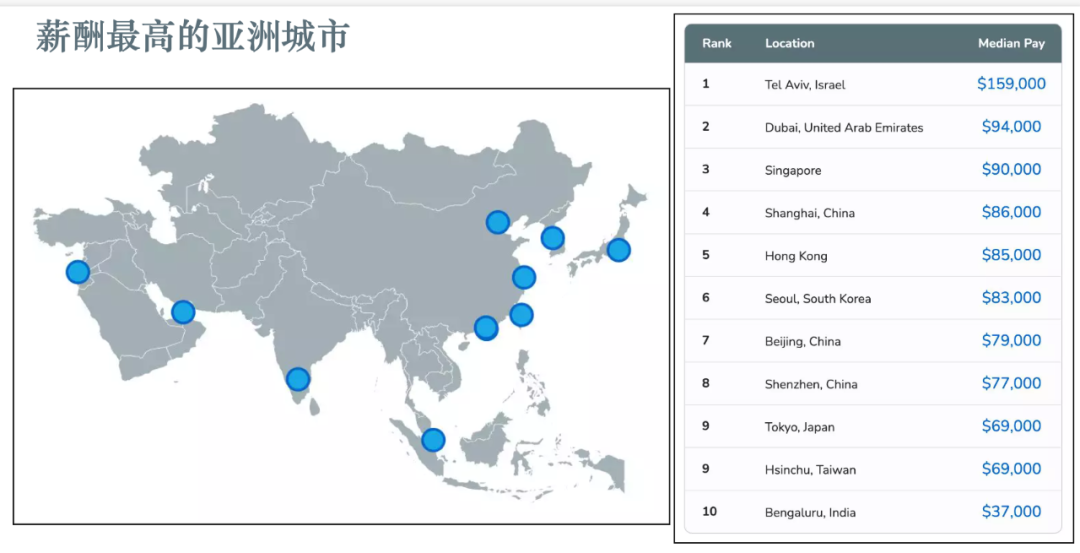This screenshot has width=1080, height=553.
Task: Click the Hong Kong location cell
Action: [796, 256]
